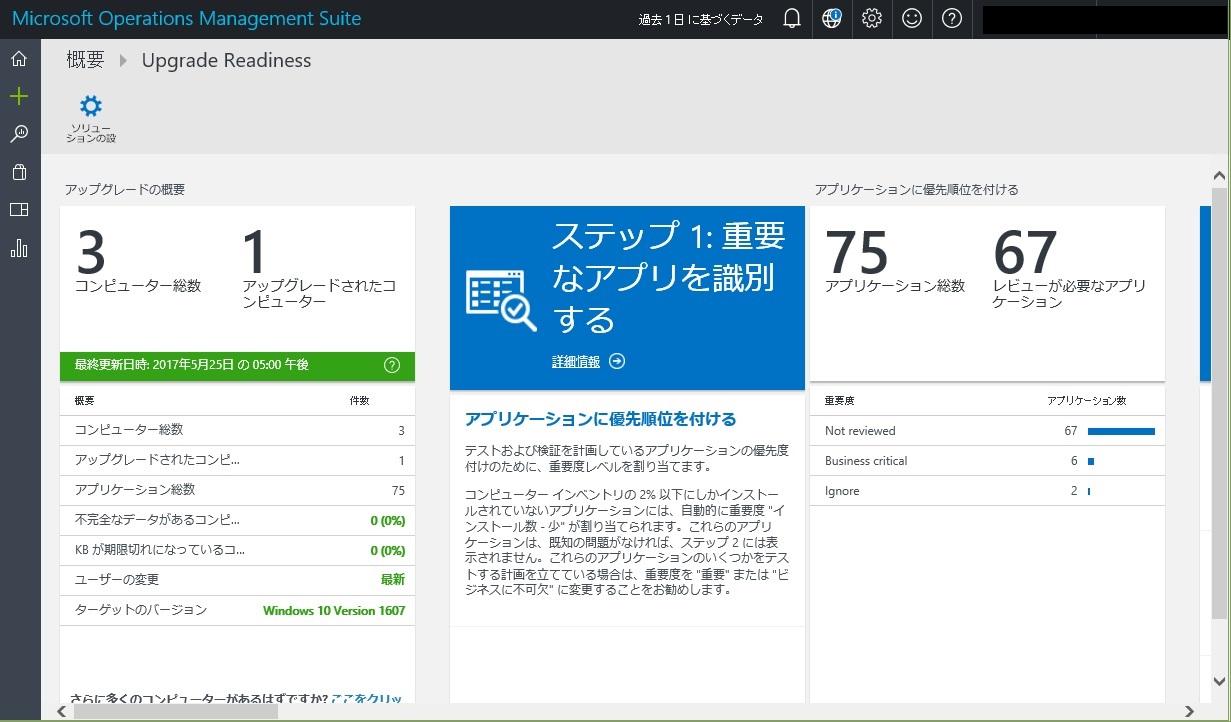
Task: Open the Settings gear in the top bar
Action: pos(871,18)
